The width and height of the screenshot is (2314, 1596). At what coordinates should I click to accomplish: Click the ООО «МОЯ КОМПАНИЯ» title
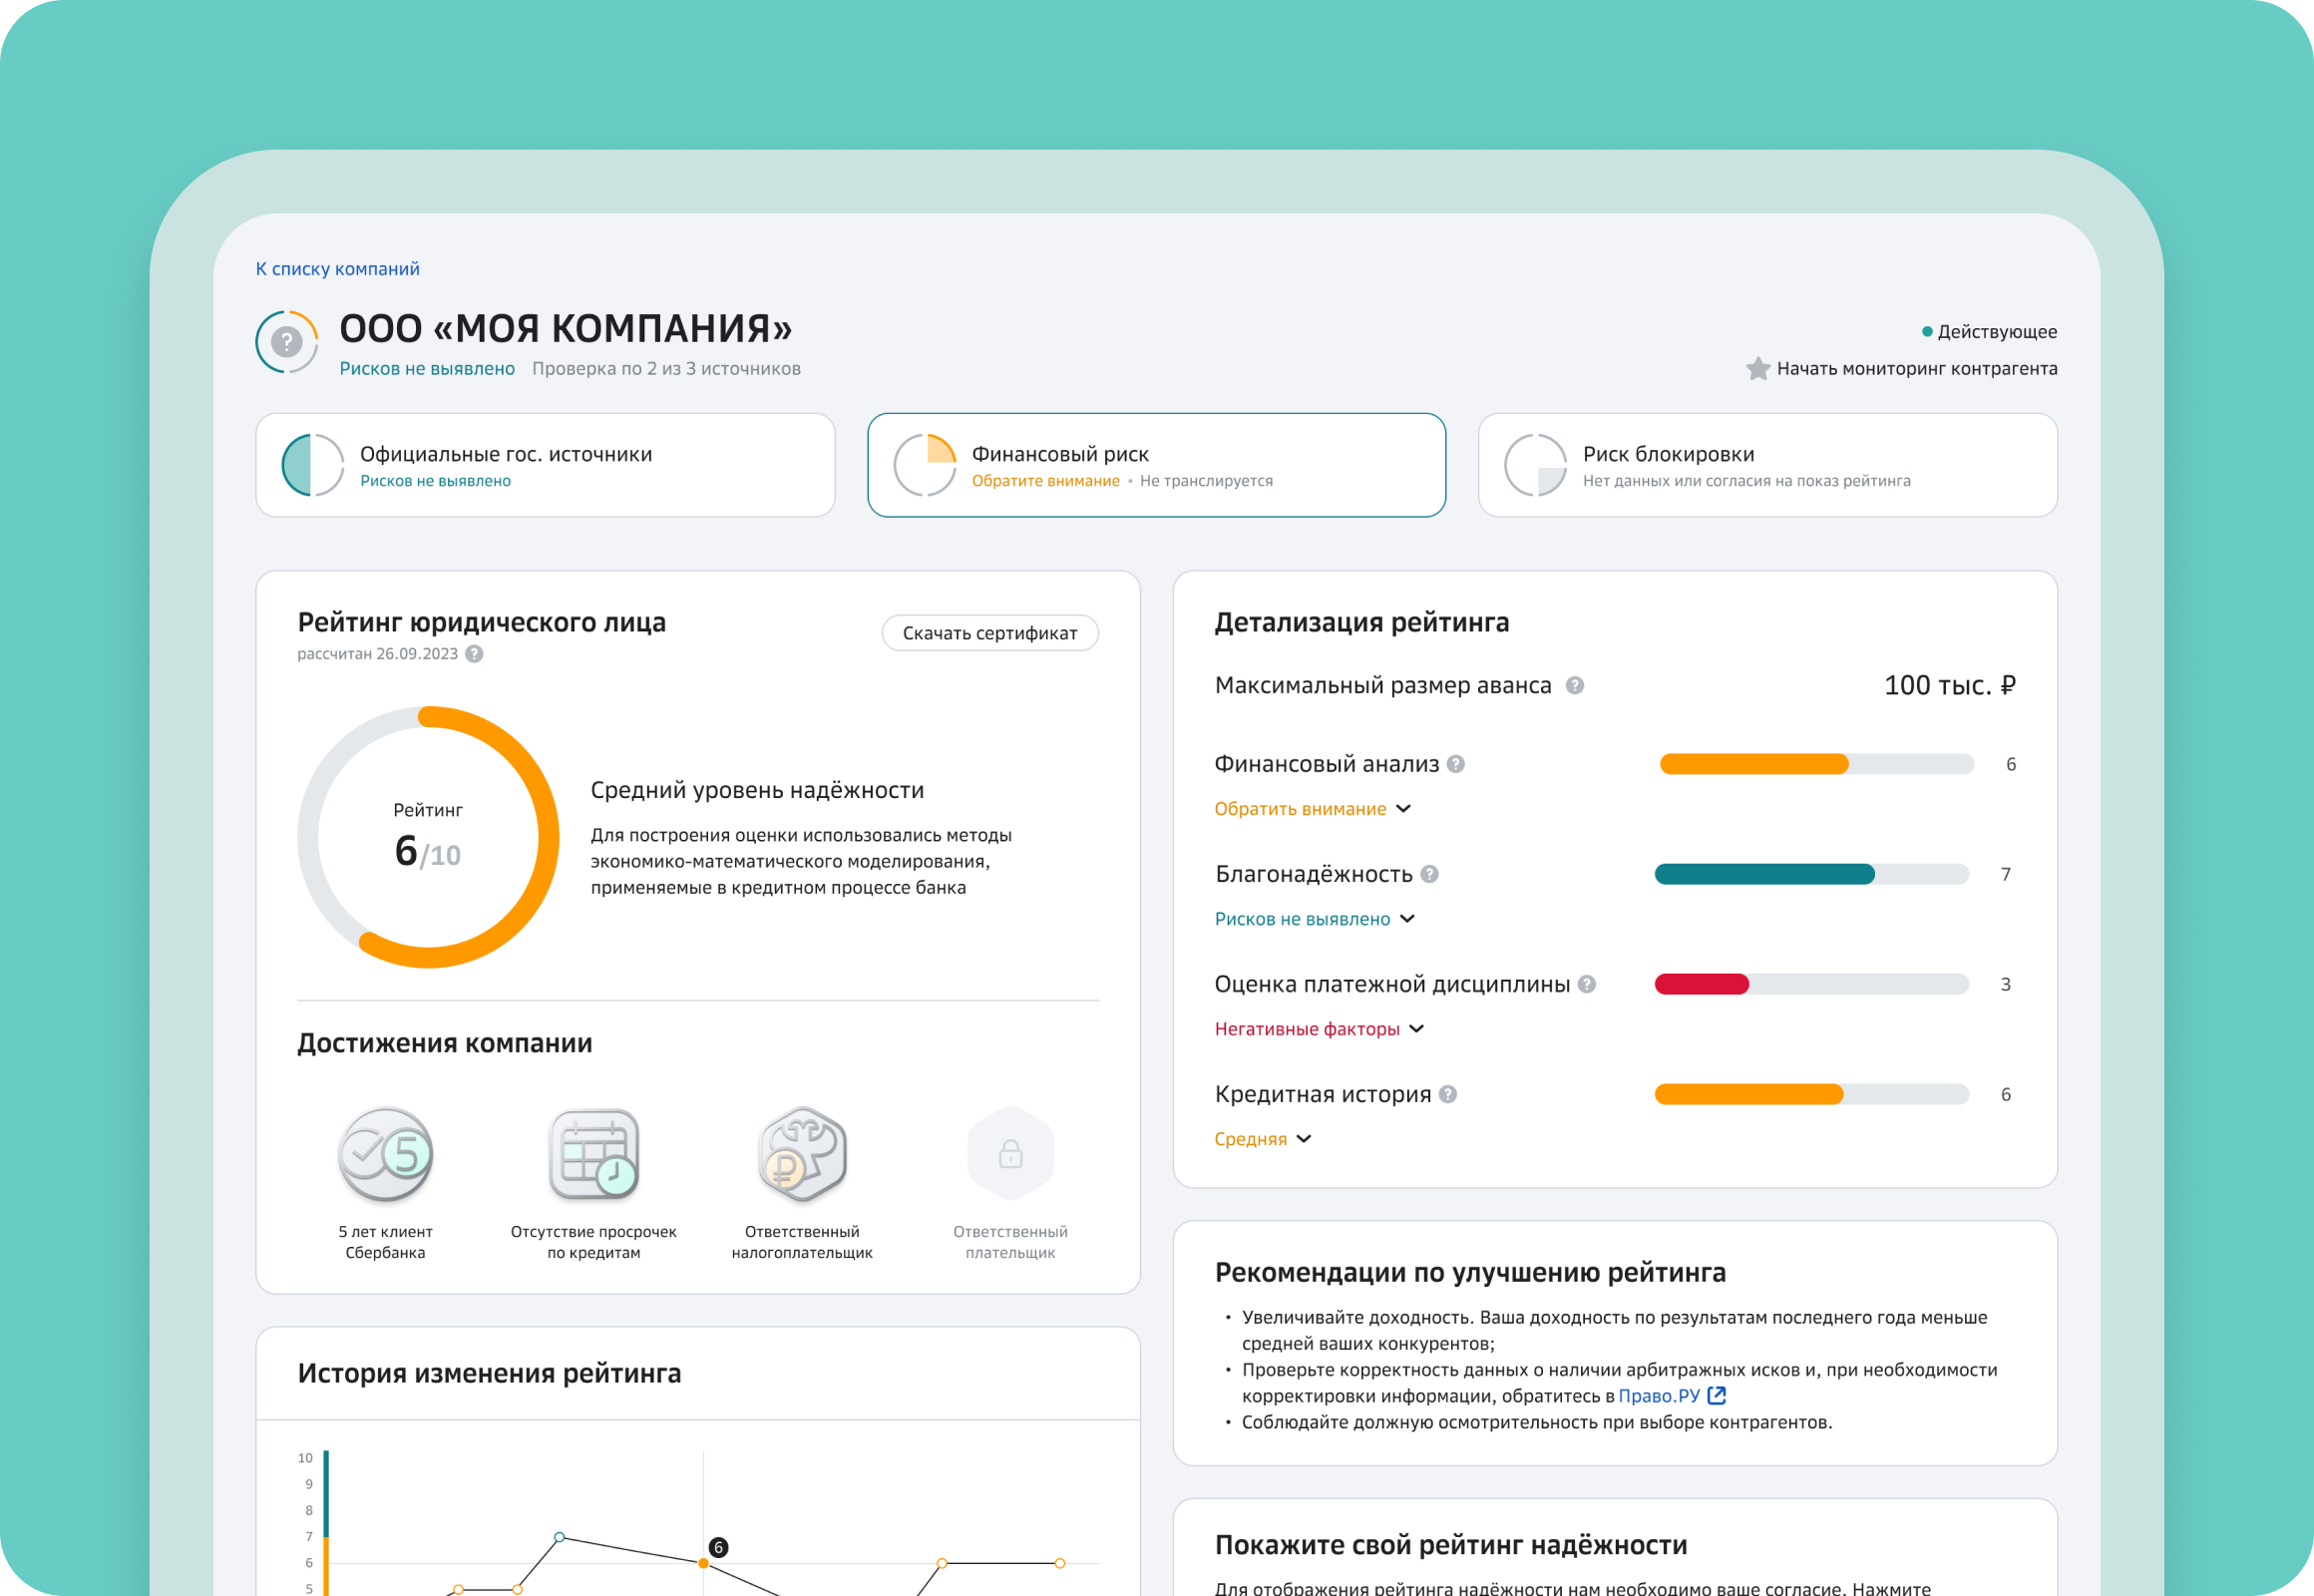point(565,328)
